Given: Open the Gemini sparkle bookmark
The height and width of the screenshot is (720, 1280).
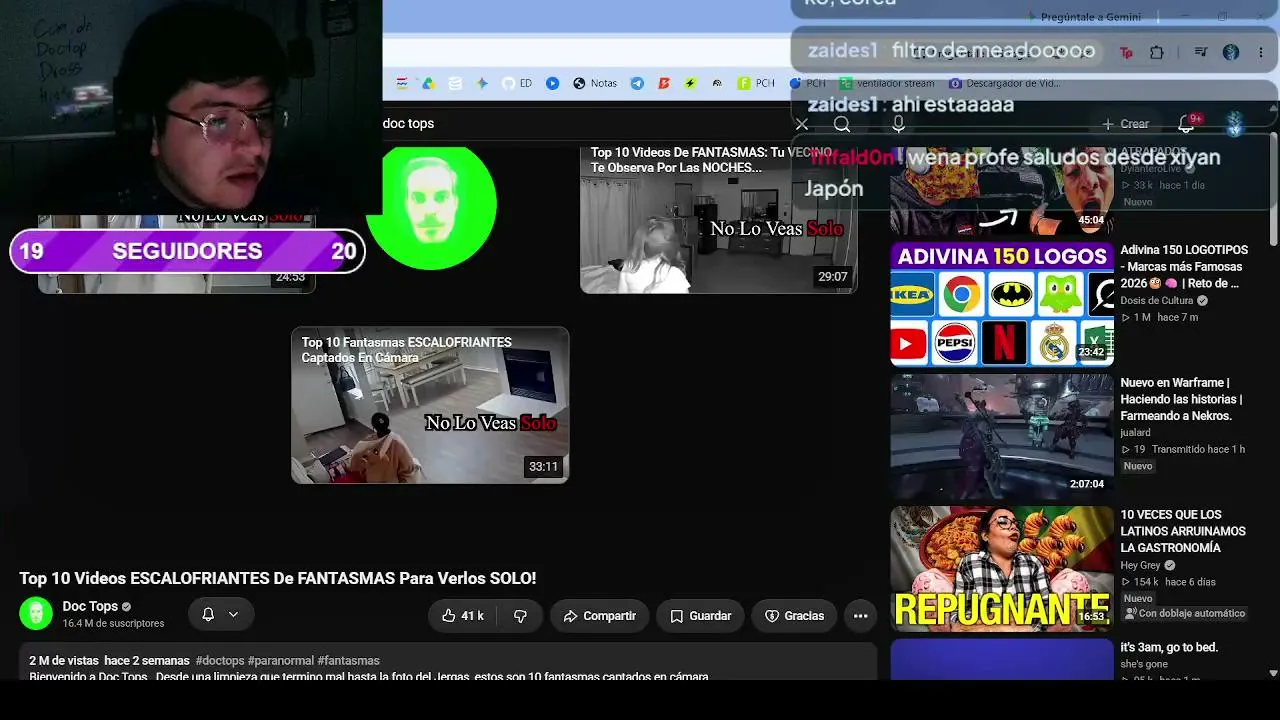Looking at the screenshot, I should (x=482, y=83).
